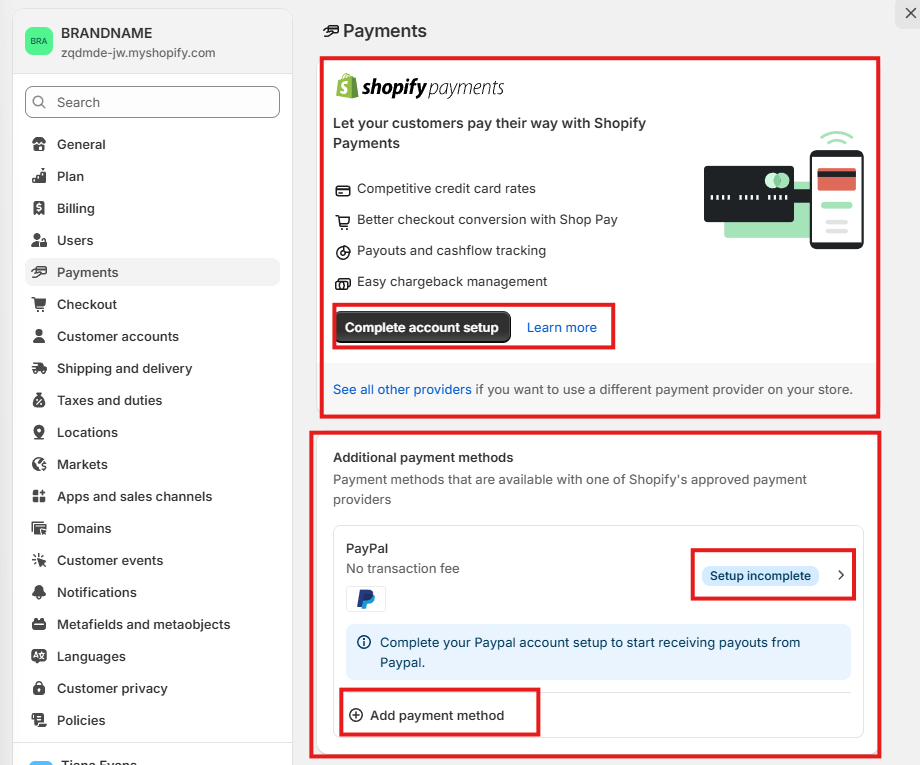Click the Easy chargeback management text

[x=452, y=282]
